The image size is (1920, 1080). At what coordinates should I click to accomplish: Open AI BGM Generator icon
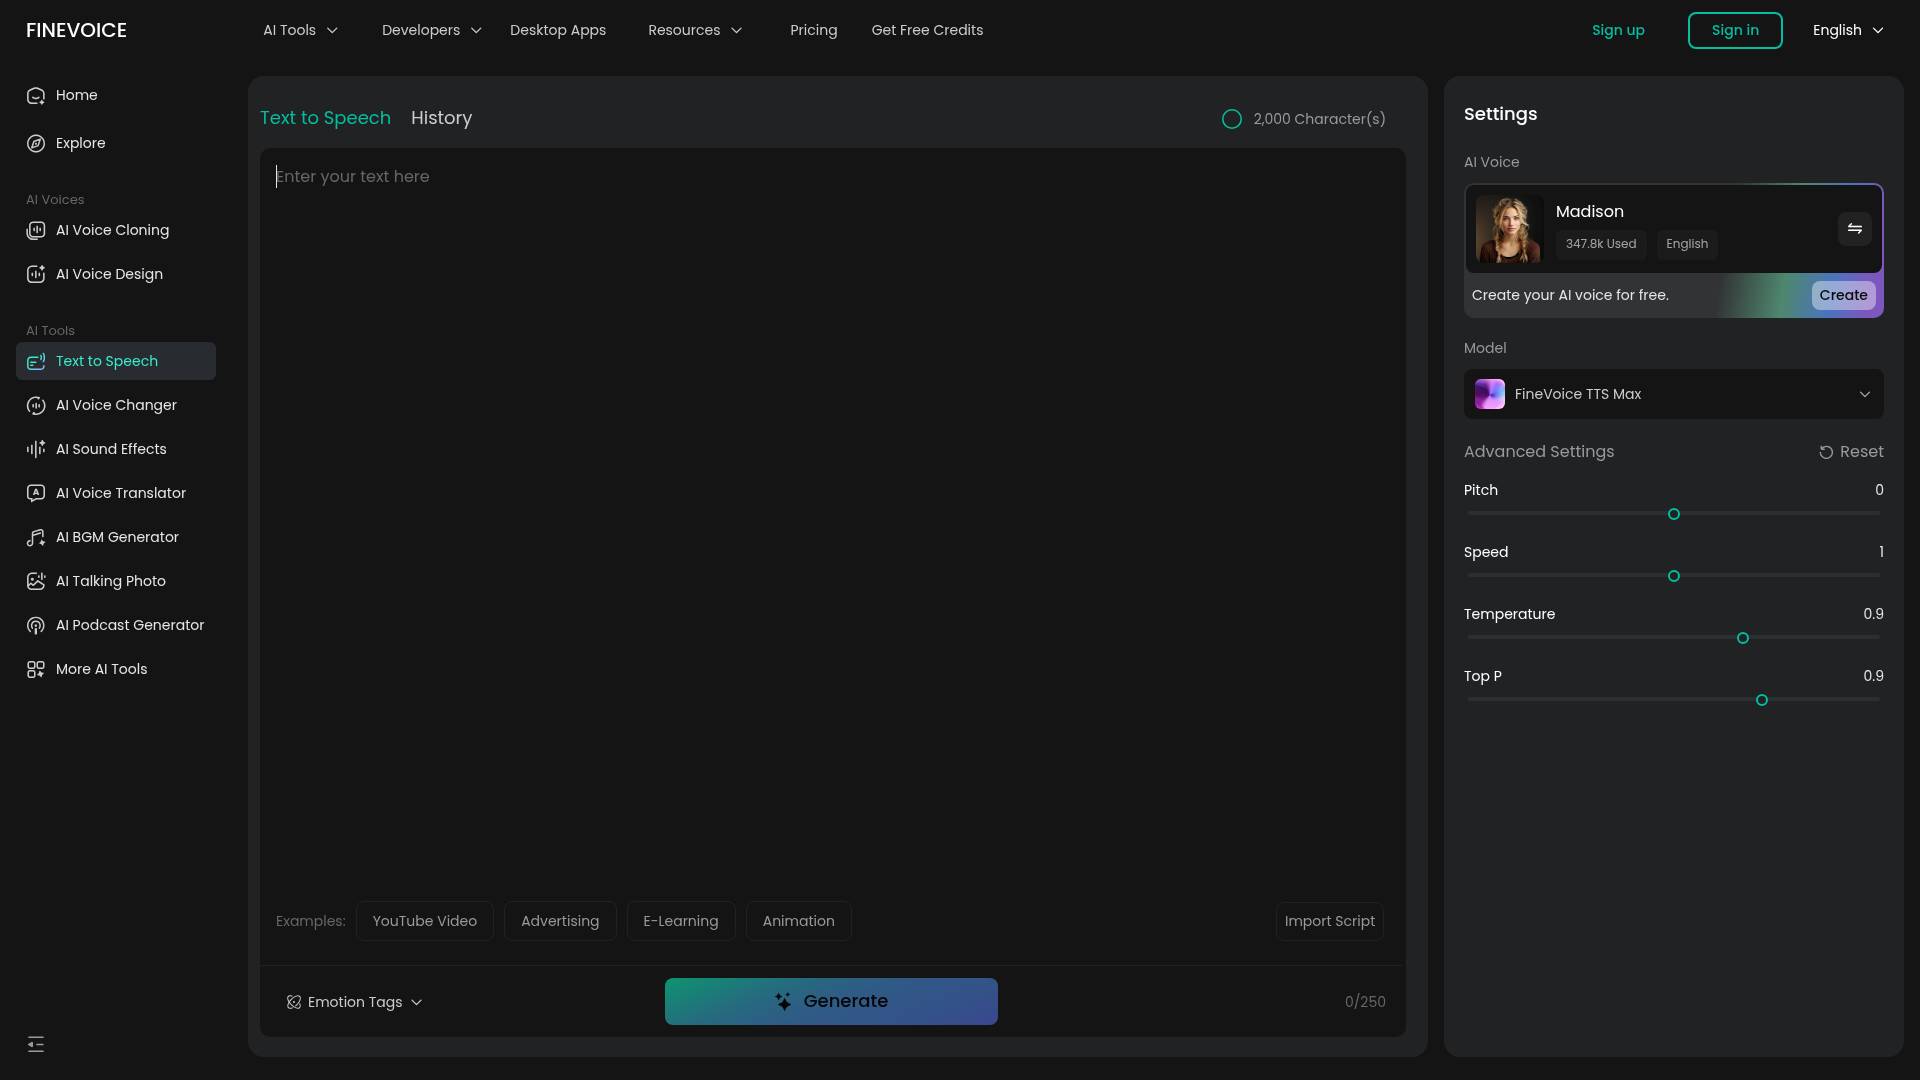36,538
